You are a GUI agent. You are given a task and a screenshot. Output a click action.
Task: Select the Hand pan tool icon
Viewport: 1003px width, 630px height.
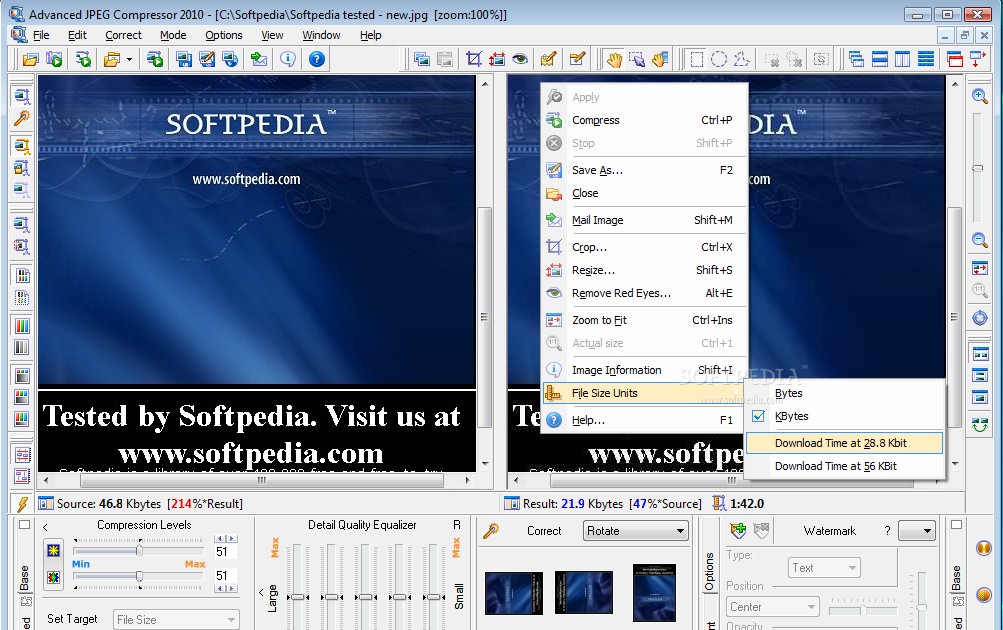[x=615, y=59]
